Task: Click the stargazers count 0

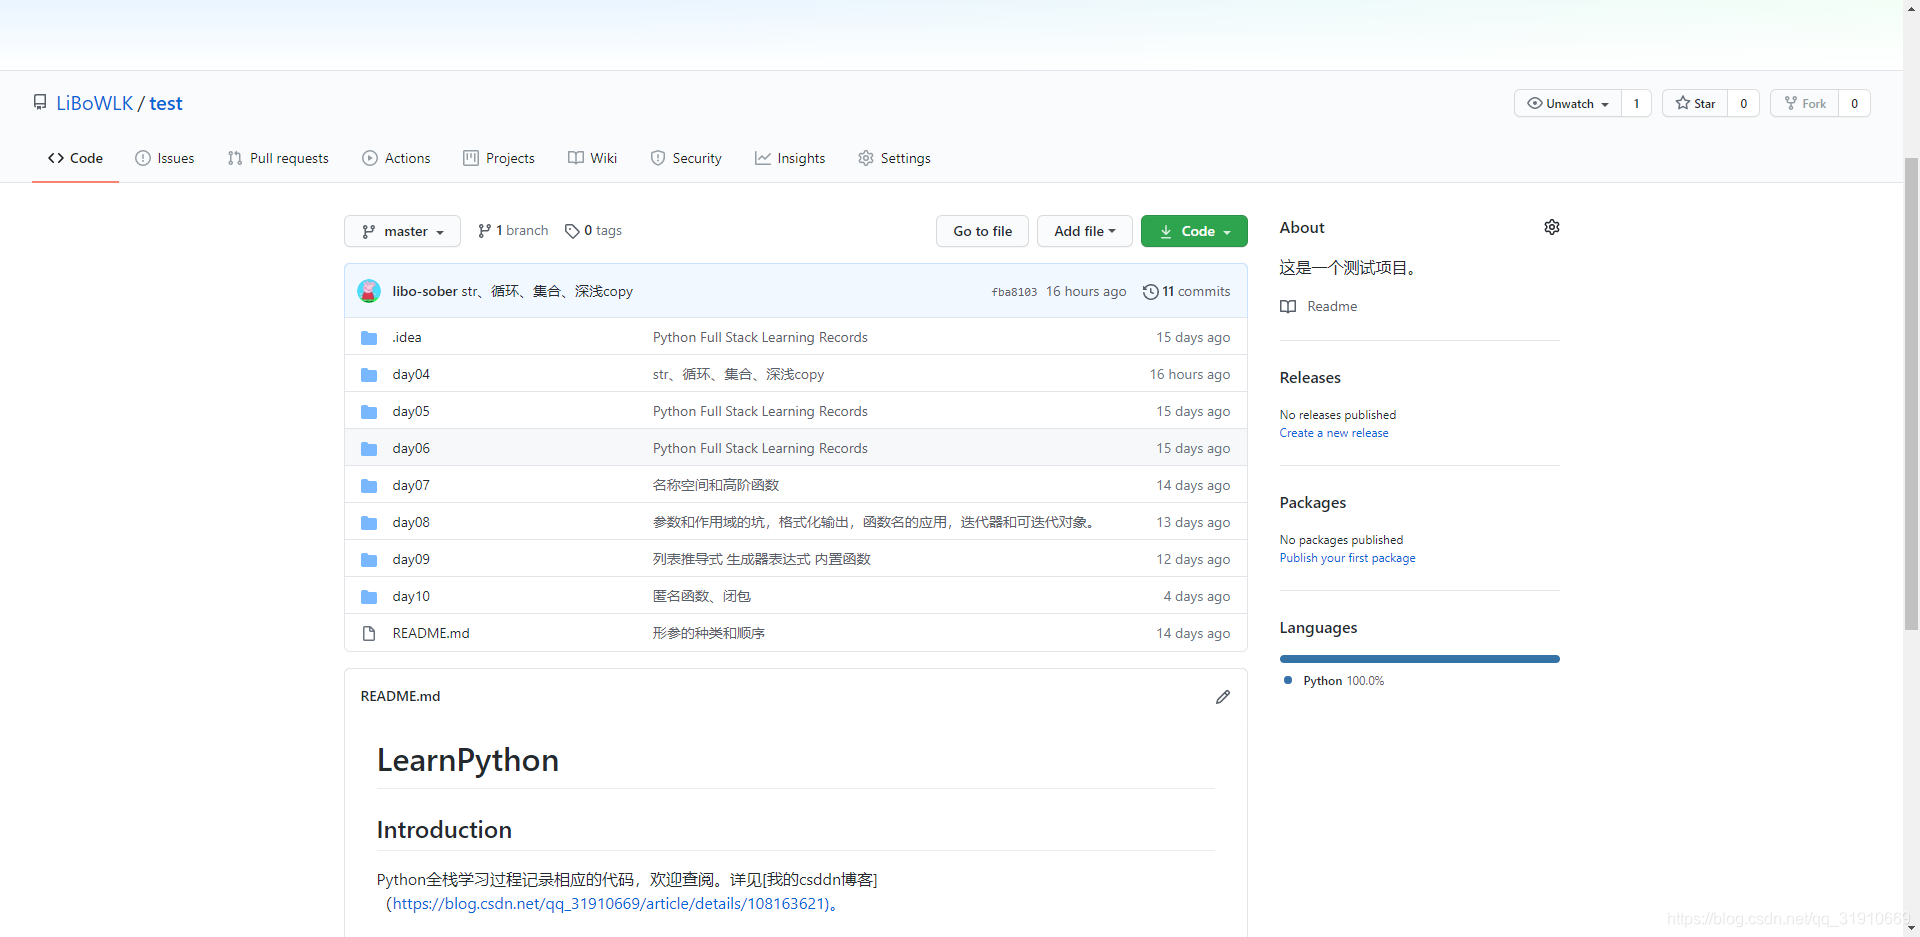Action: tap(1743, 103)
